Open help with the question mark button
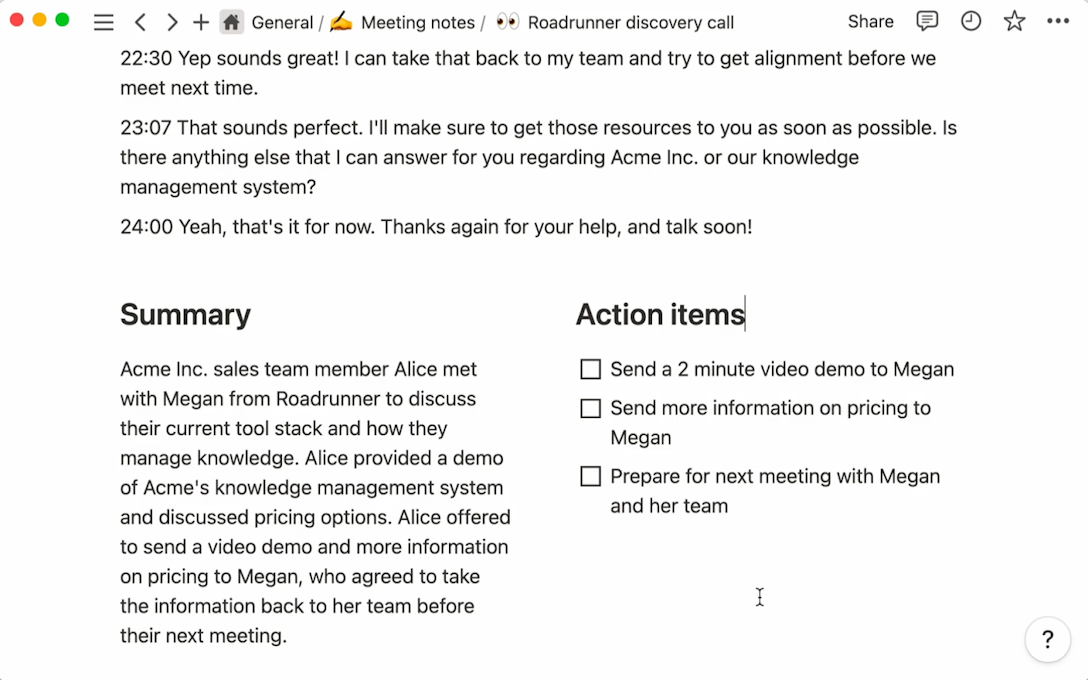Image resolution: width=1088 pixels, height=680 pixels. (1047, 639)
